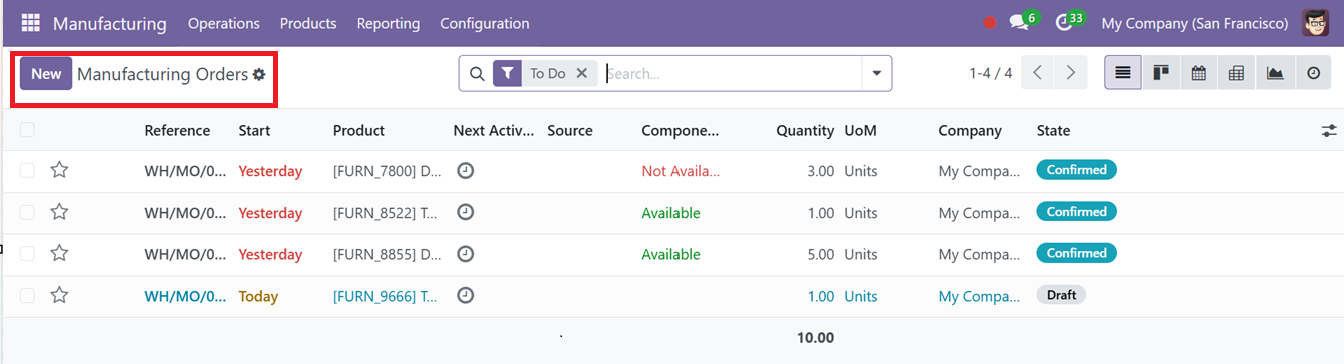Click the 1-4 / 4 pager counter

[x=990, y=73]
